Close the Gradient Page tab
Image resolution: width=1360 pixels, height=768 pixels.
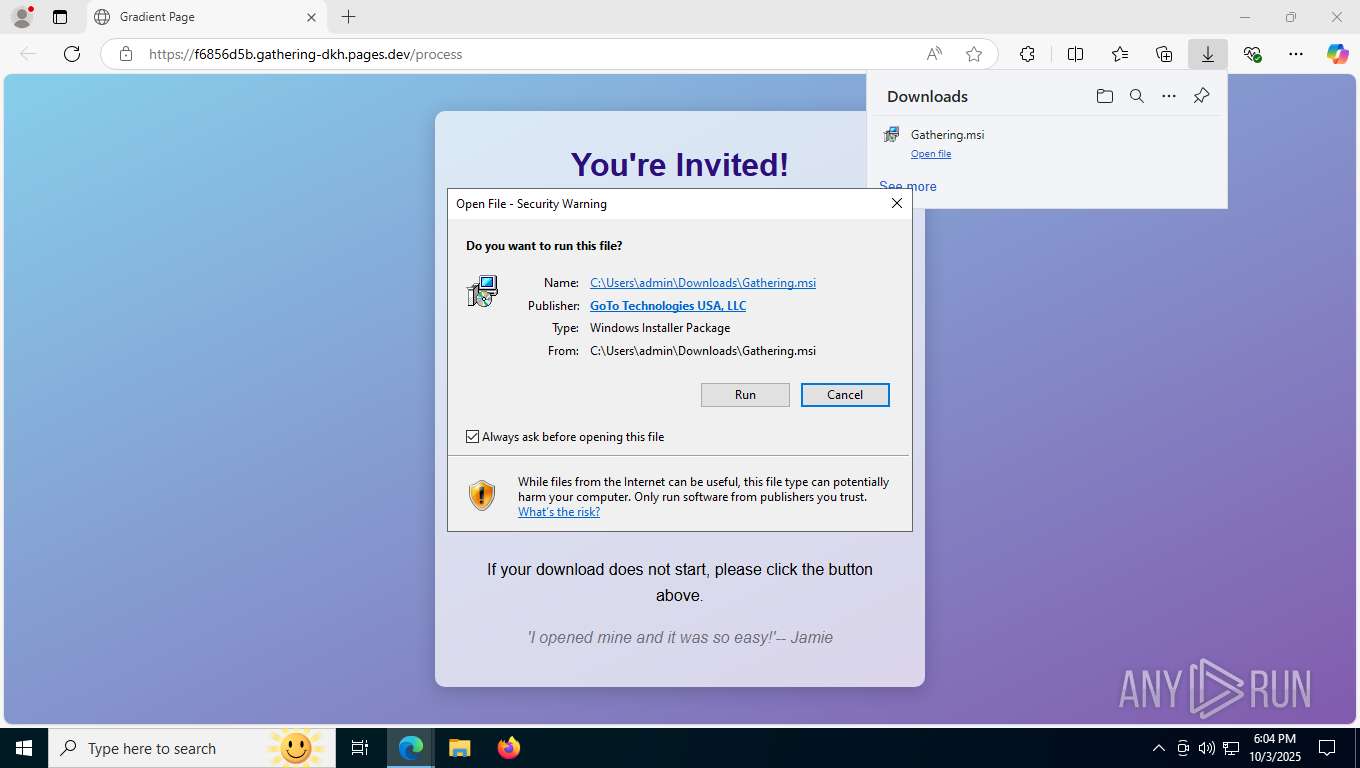tap(311, 17)
